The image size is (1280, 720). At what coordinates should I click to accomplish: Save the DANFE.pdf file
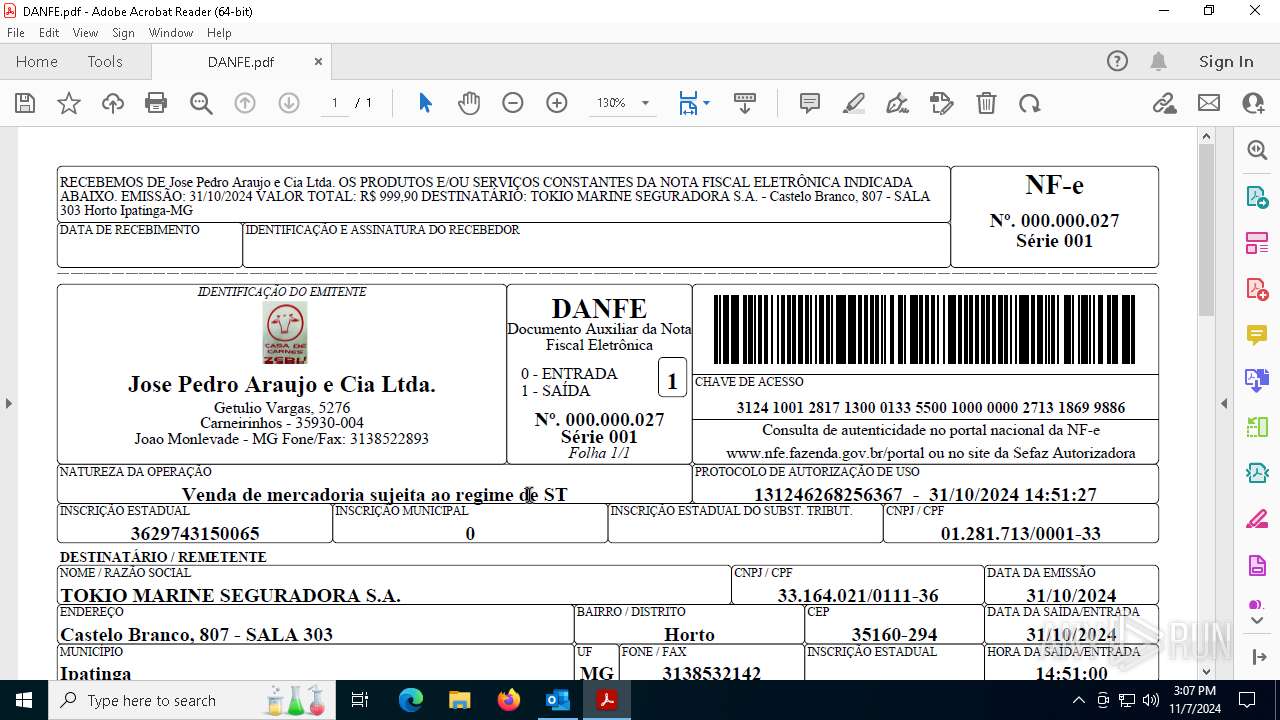click(x=25, y=103)
